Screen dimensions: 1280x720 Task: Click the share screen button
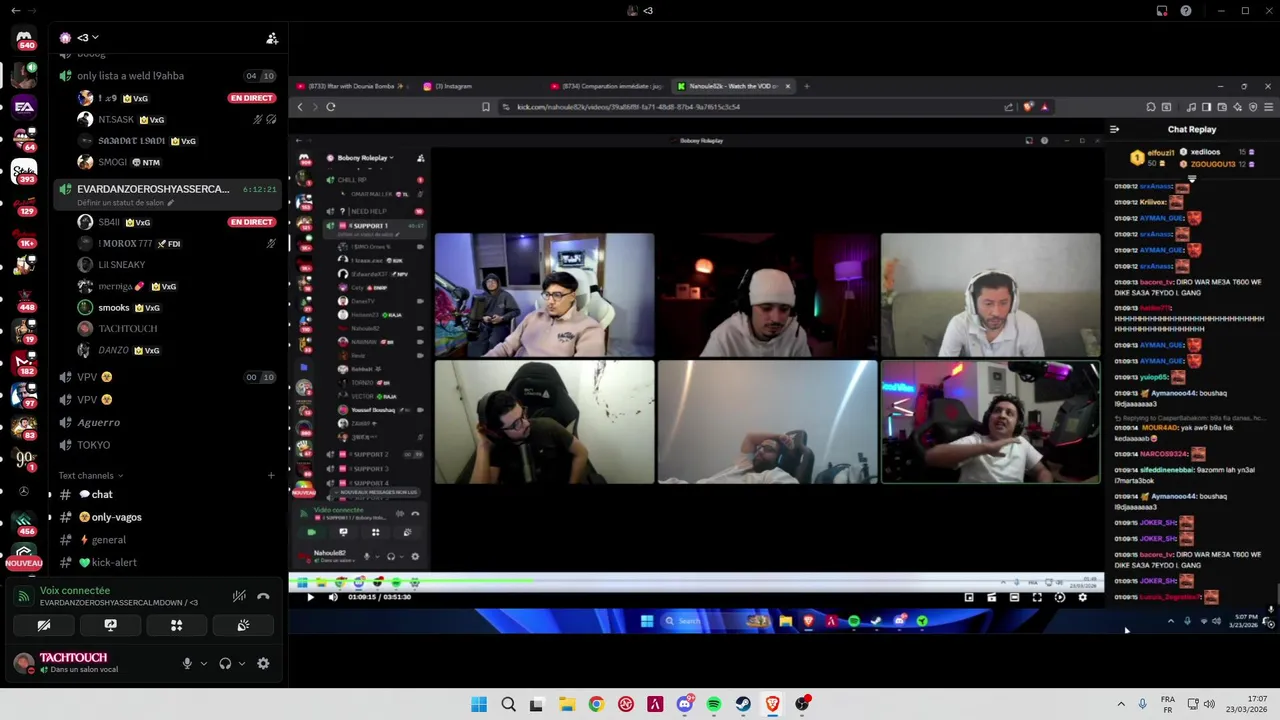click(110, 625)
